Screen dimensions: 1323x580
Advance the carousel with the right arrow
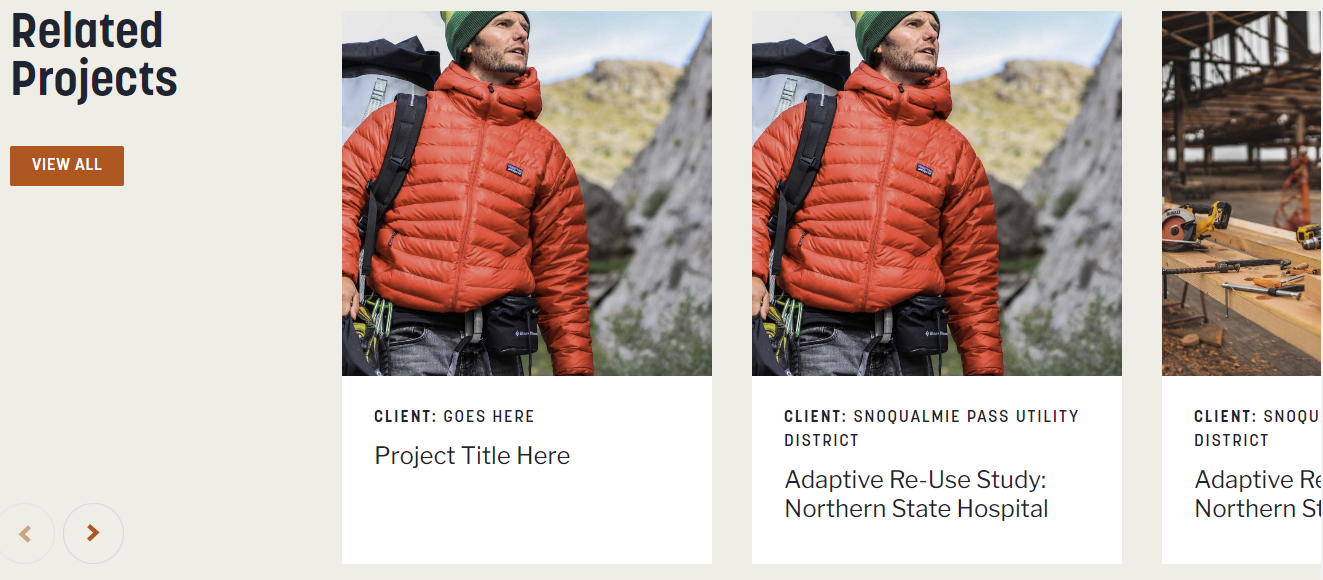[x=93, y=534]
